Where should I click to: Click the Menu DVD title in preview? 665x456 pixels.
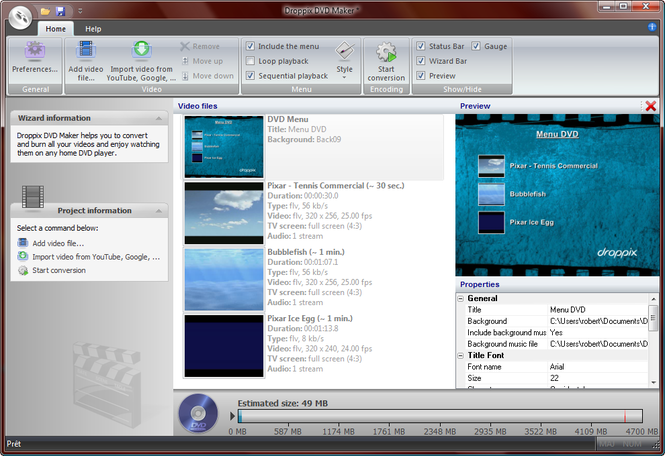point(557,134)
